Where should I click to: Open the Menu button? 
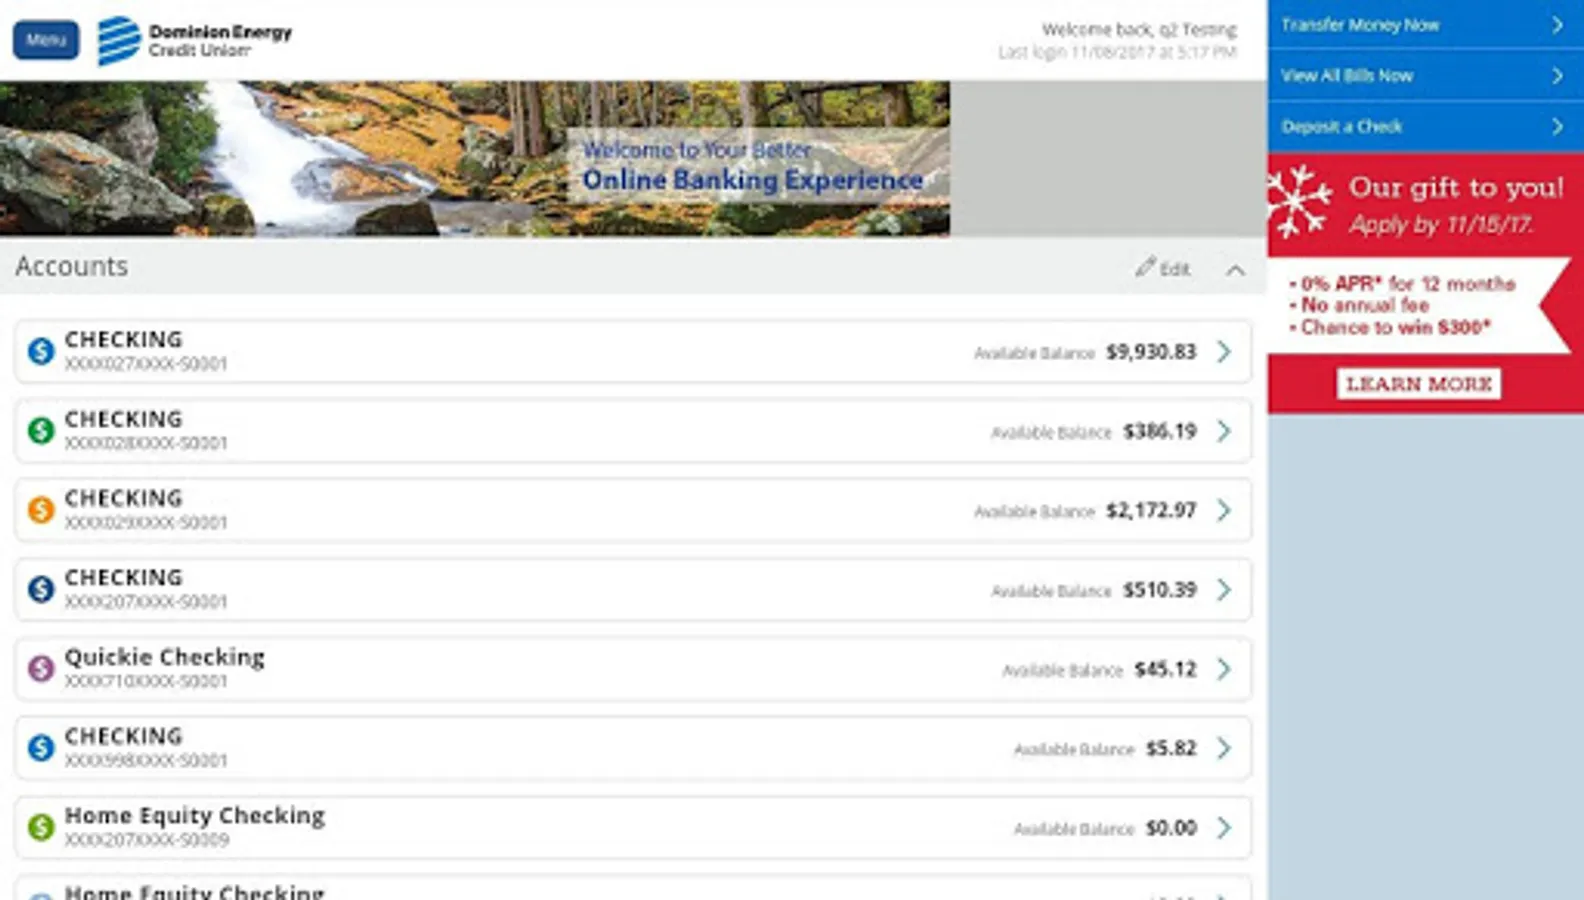coord(46,40)
